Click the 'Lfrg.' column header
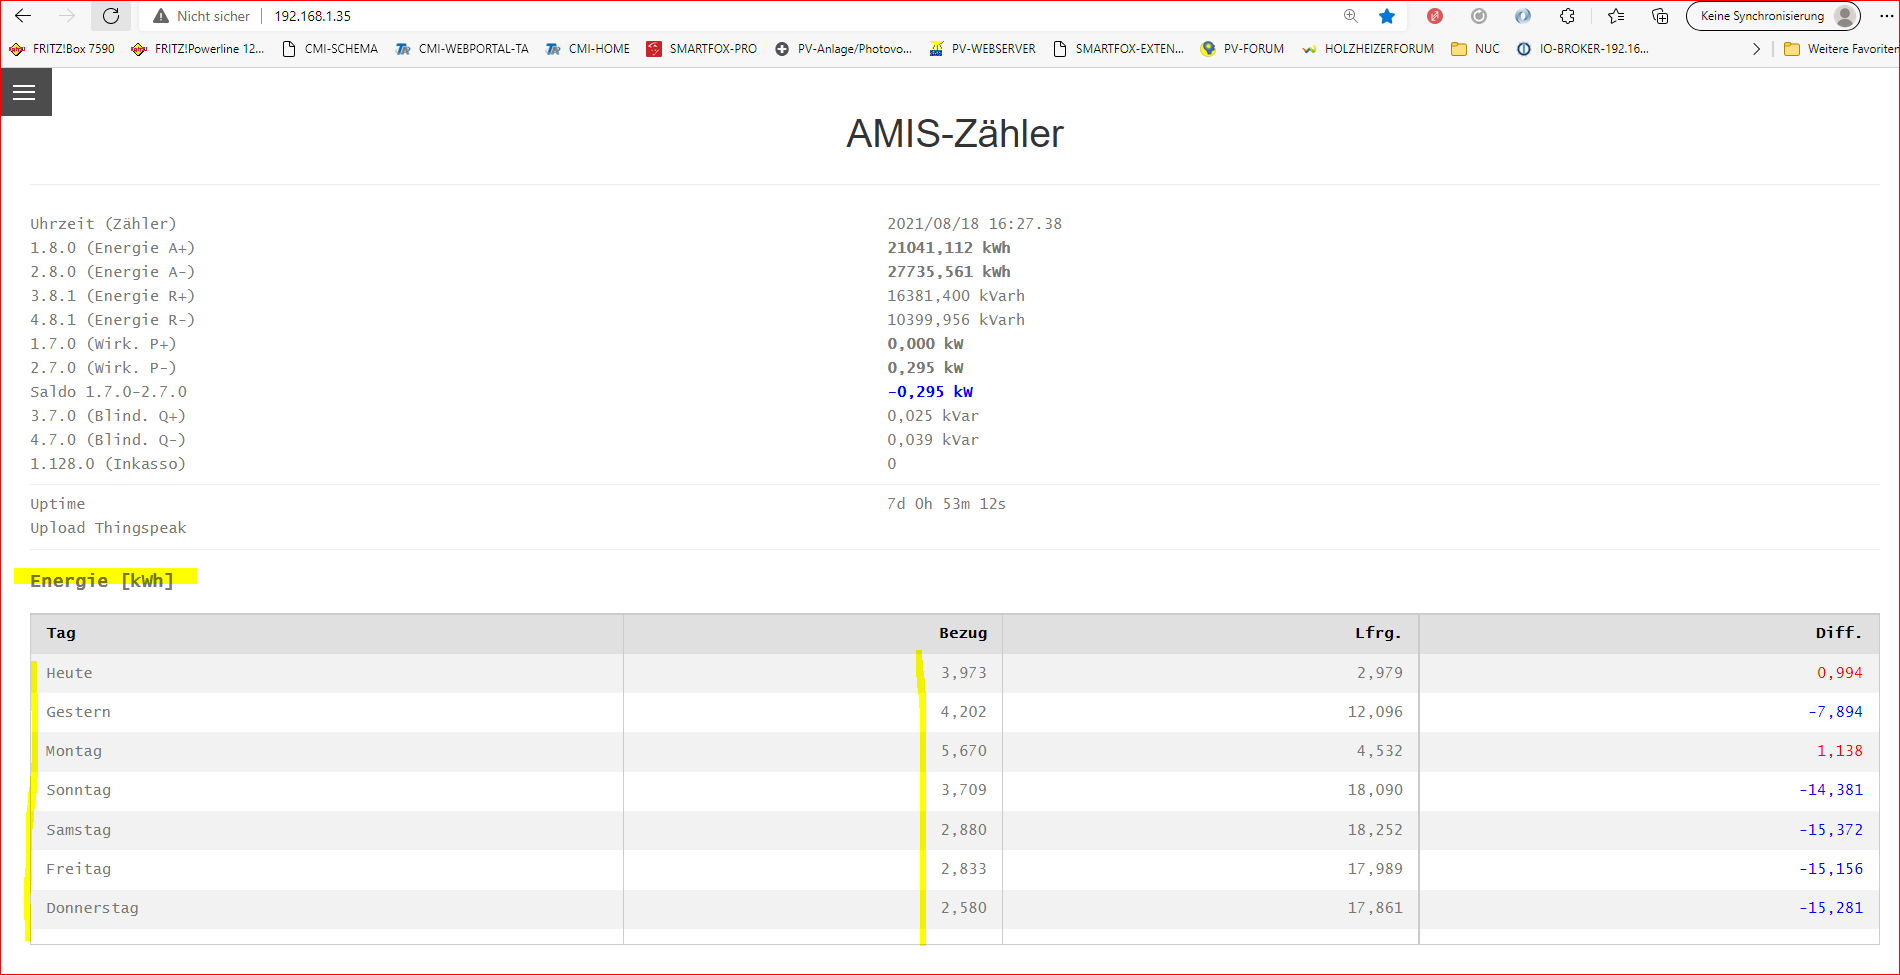This screenshot has height=975, width=1900. (x=1378, y=633)
